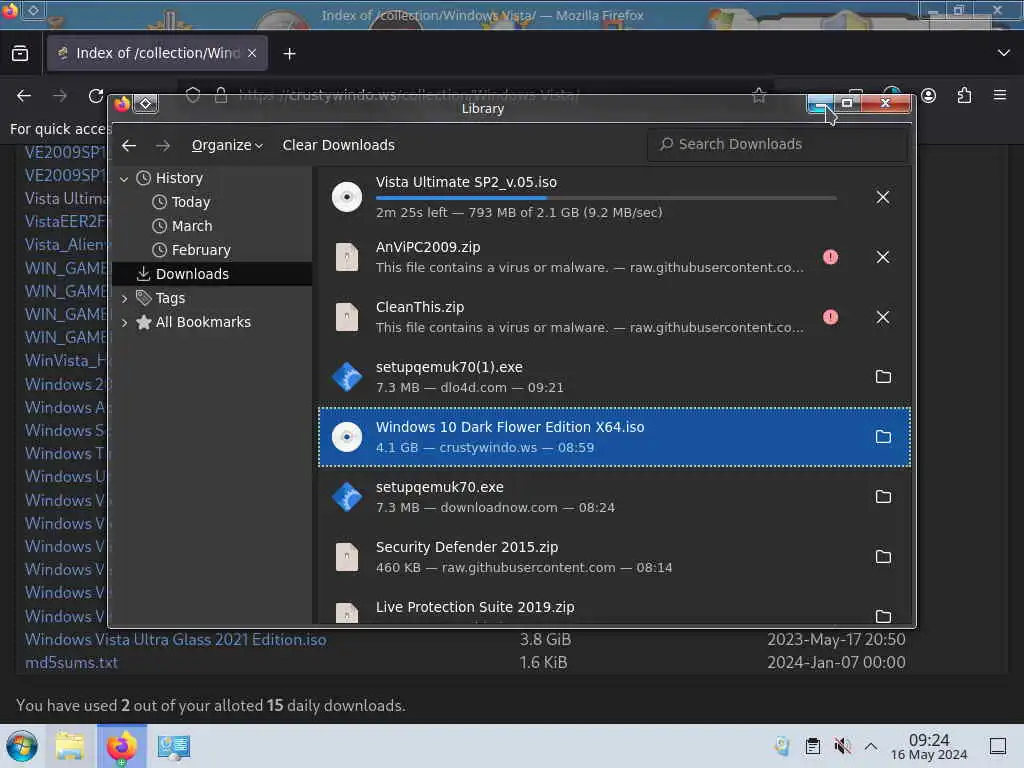Click Firefox back arrow in browser toolbar
This screenshot has width=1024, height=768.
tap(24, 96)
